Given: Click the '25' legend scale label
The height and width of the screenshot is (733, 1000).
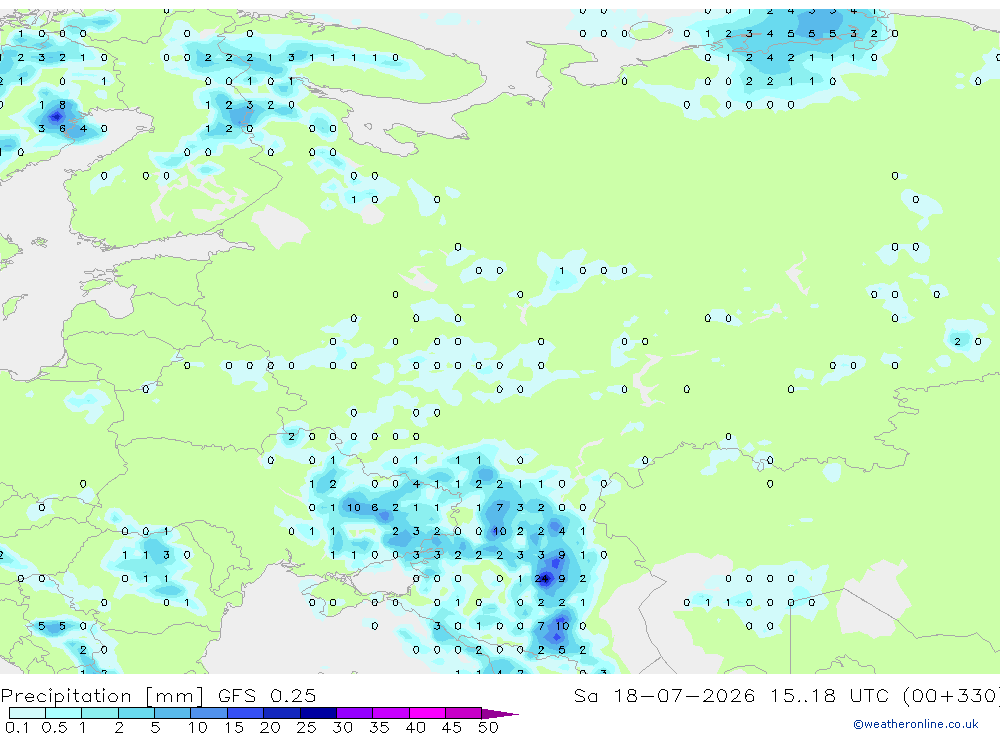Looking at the screenshot, I should tap(307, 727).
